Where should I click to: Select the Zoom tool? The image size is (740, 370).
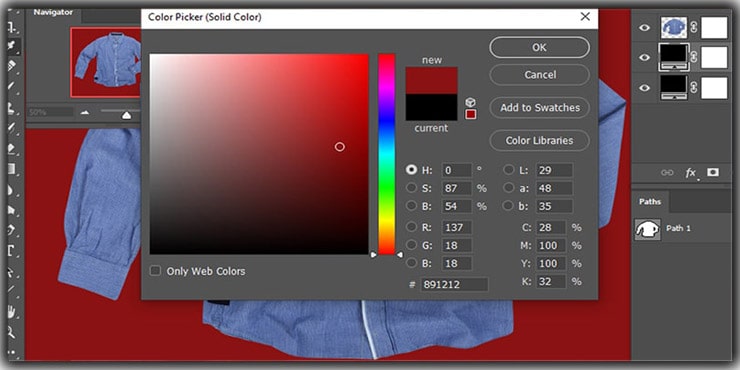tap(12, 333)
